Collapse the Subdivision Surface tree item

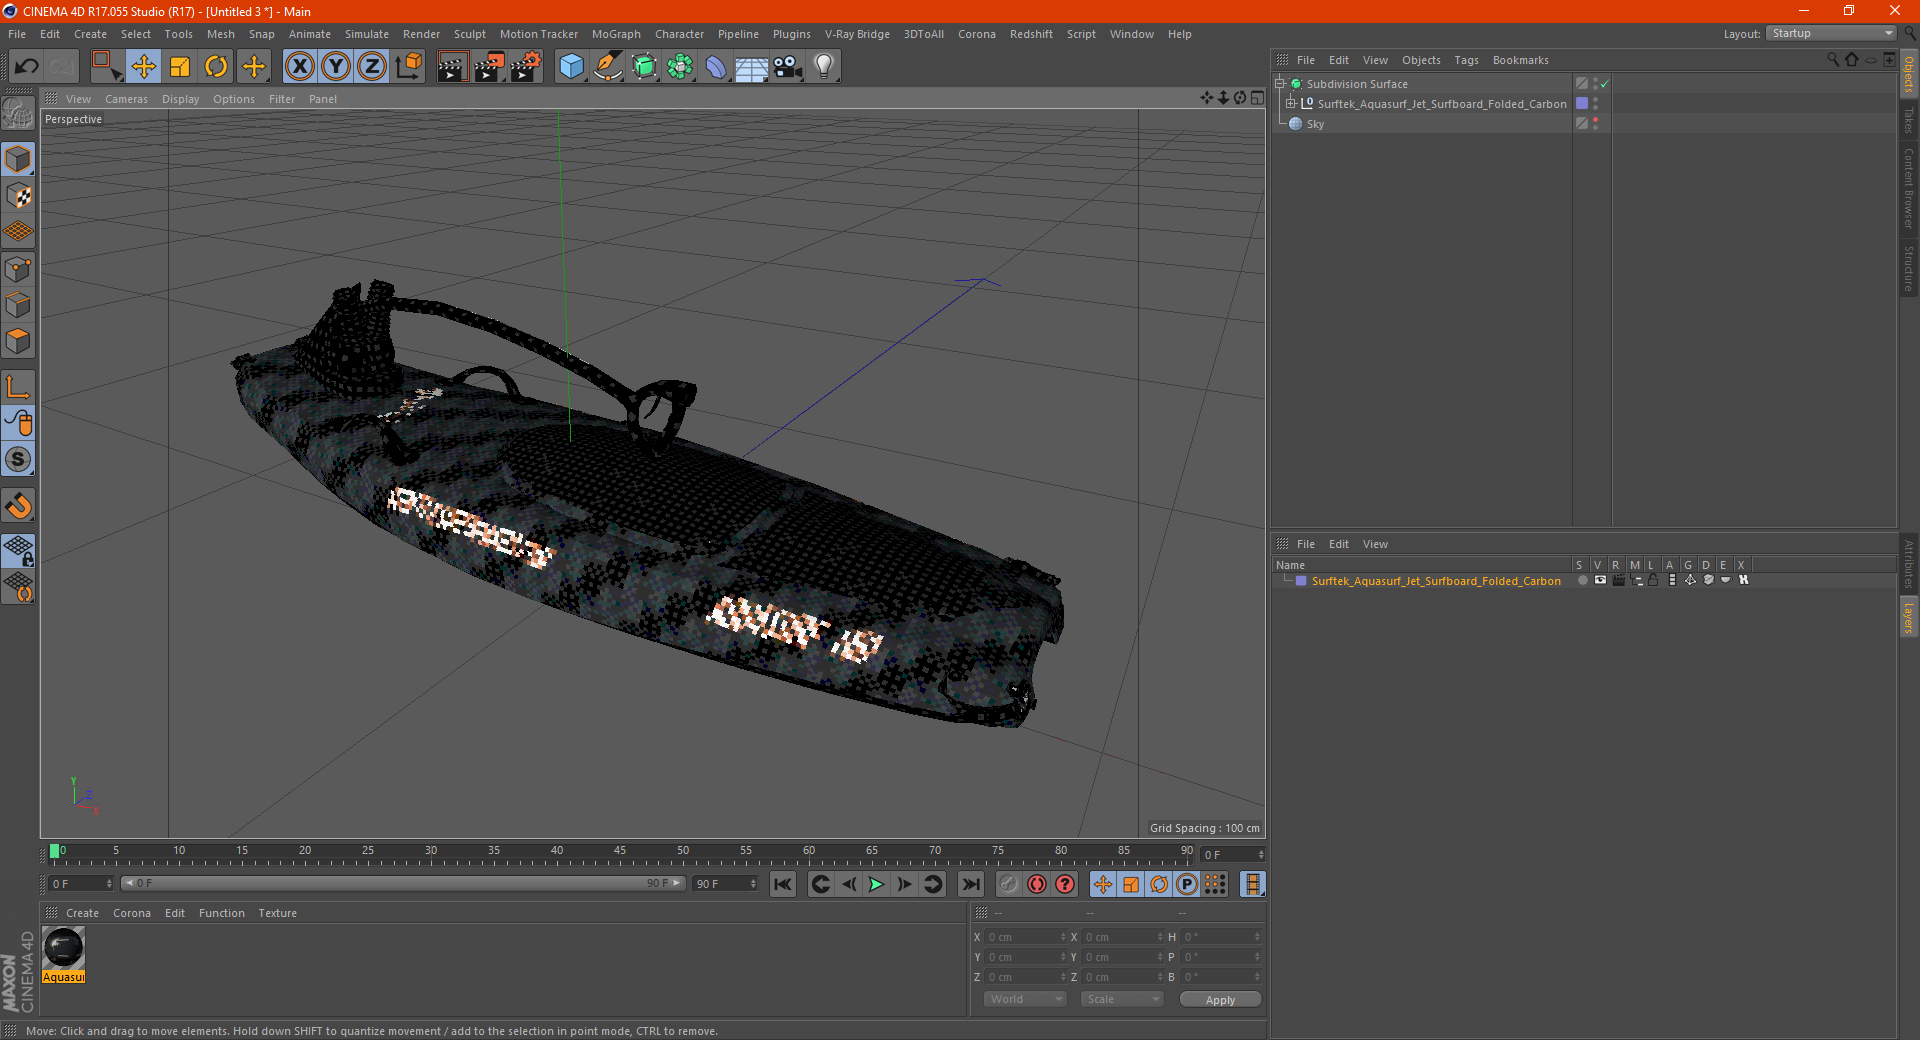[1279, 84]
